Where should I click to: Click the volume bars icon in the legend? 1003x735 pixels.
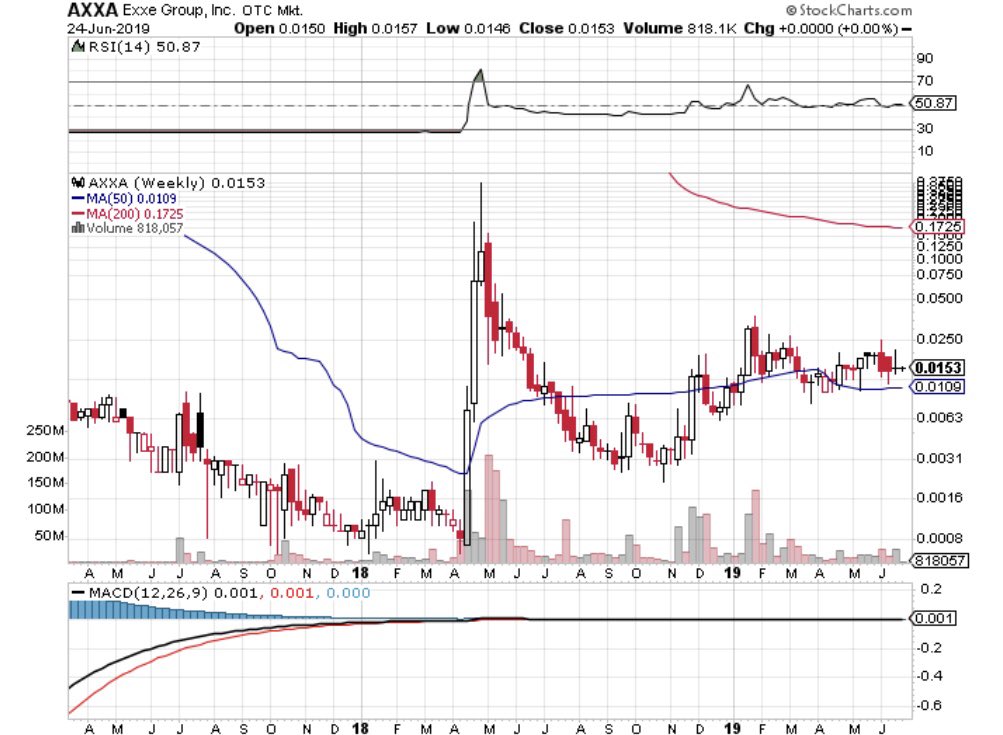coord(78,228)
